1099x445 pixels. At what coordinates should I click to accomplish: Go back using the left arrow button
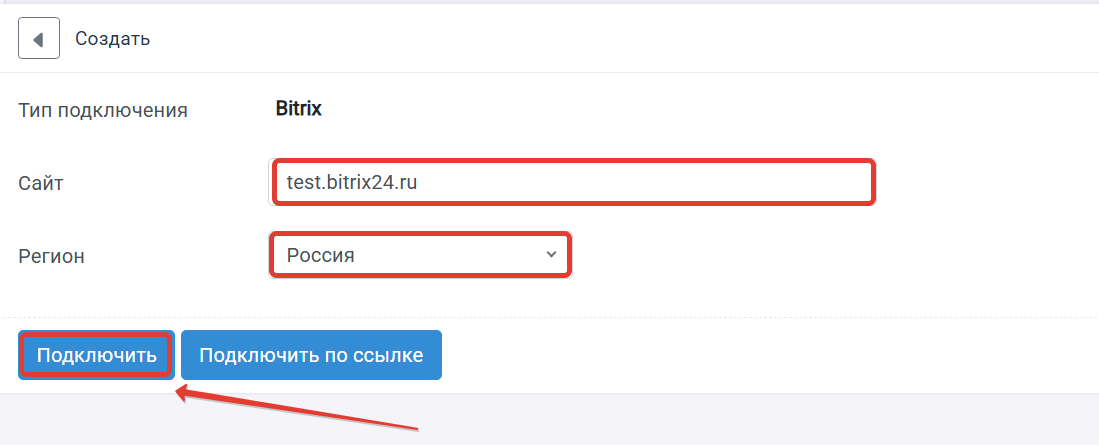[39, 39]
